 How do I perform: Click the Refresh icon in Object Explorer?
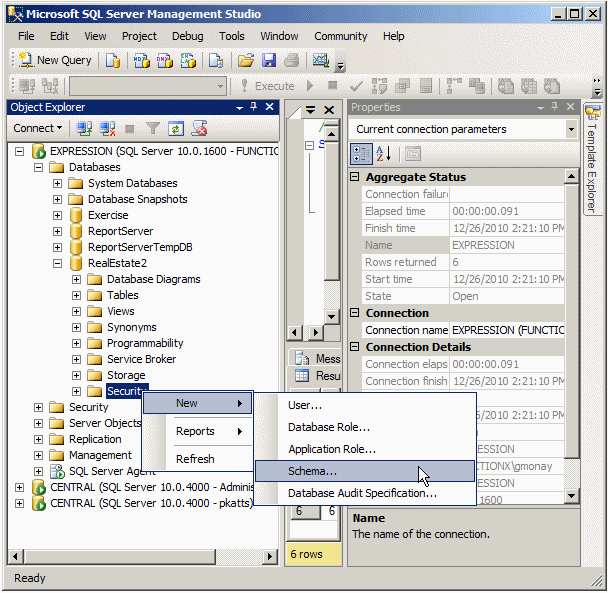tap(176, 128)
